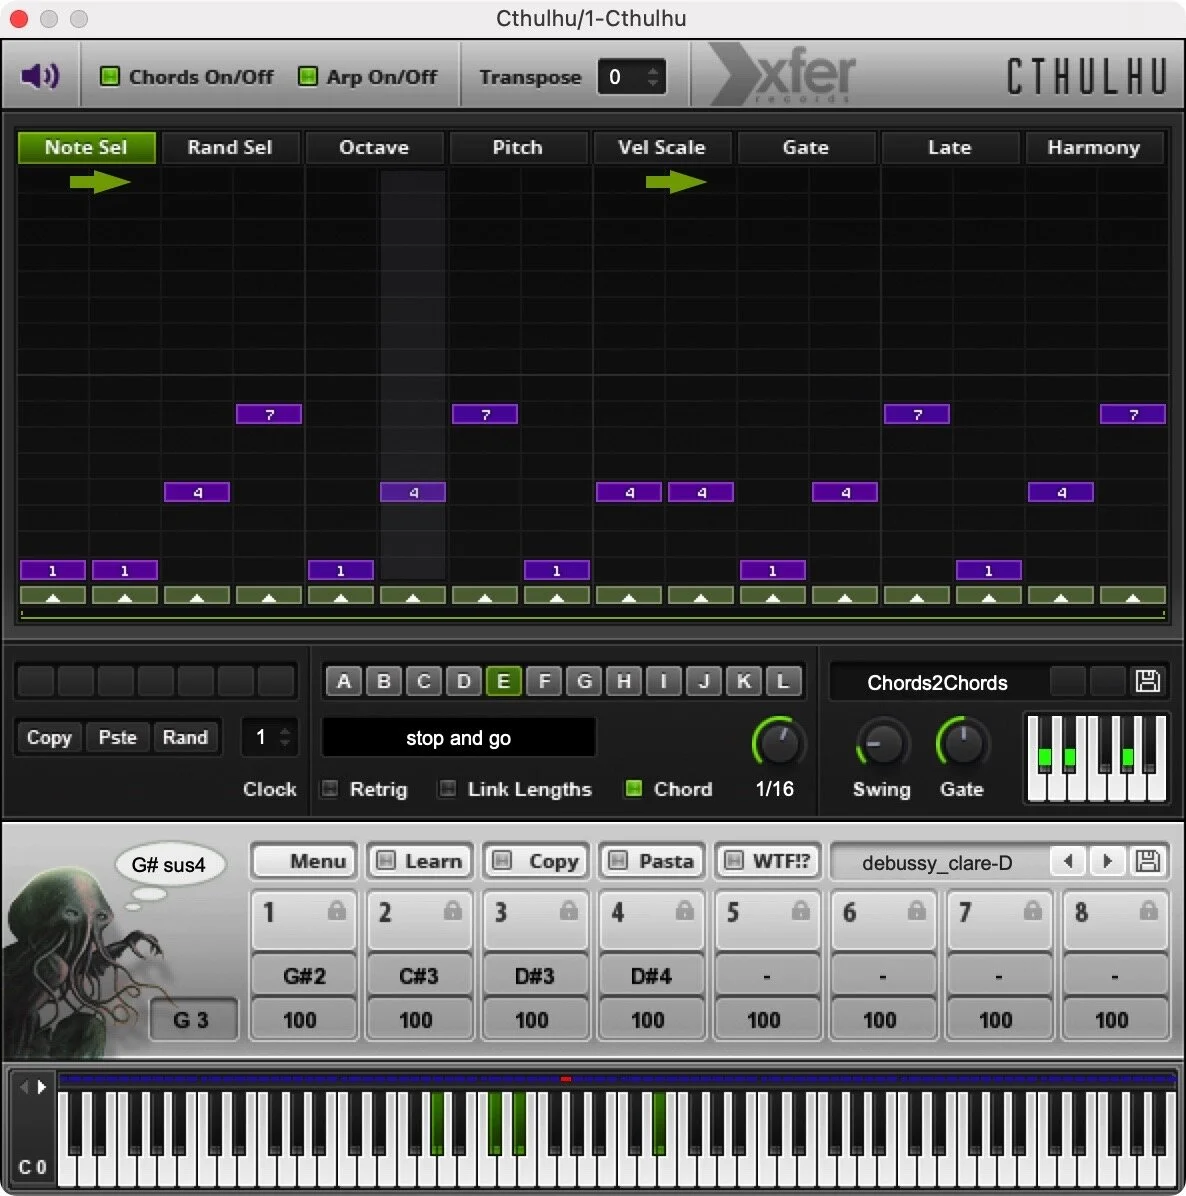1186x1196 pixels.
Task: Enable the Link Lengths checkbox
Action: (x=448, y=789)
